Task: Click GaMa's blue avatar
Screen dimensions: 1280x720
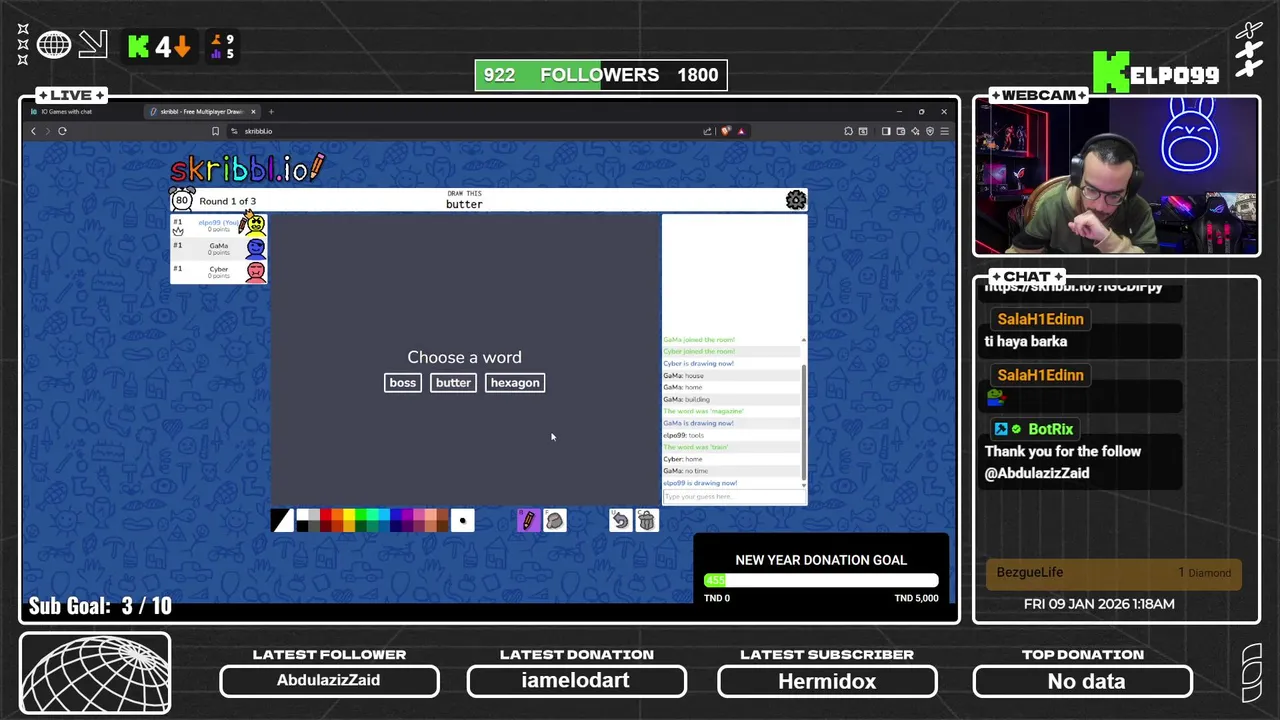Action: coord(256,248)
